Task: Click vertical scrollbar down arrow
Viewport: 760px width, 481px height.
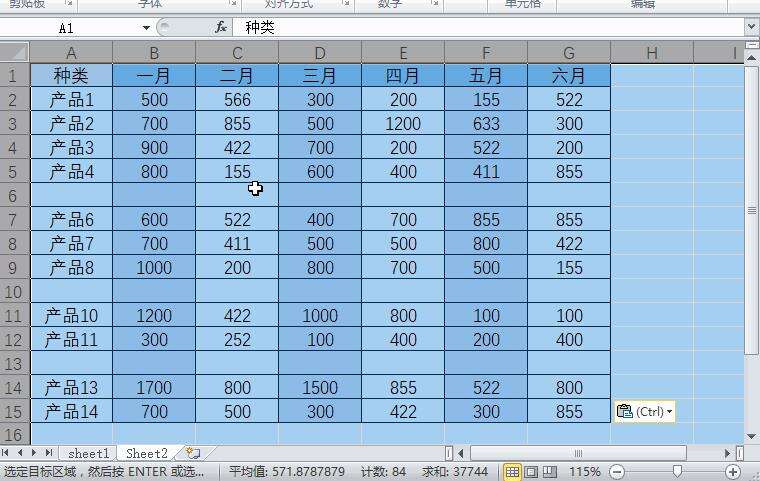Action: coord(752,436)
